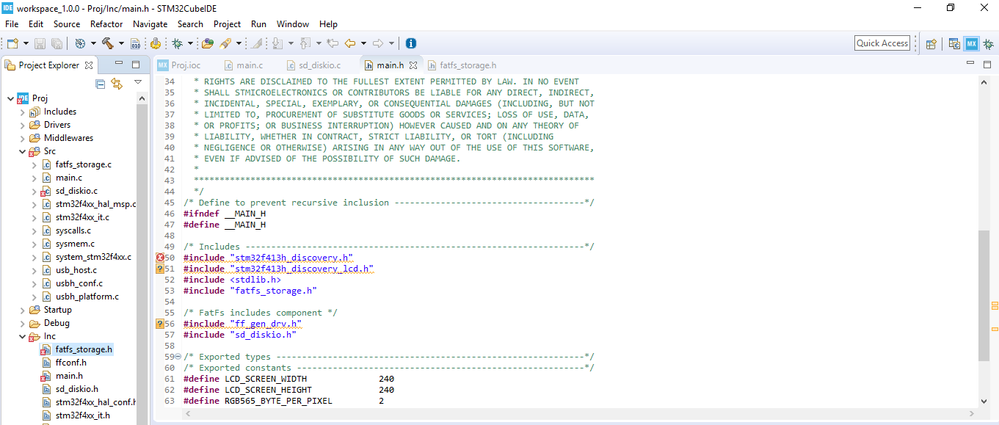Open the Window menu
This screenshot has height=425, width=999.
[x=292, y=24]
